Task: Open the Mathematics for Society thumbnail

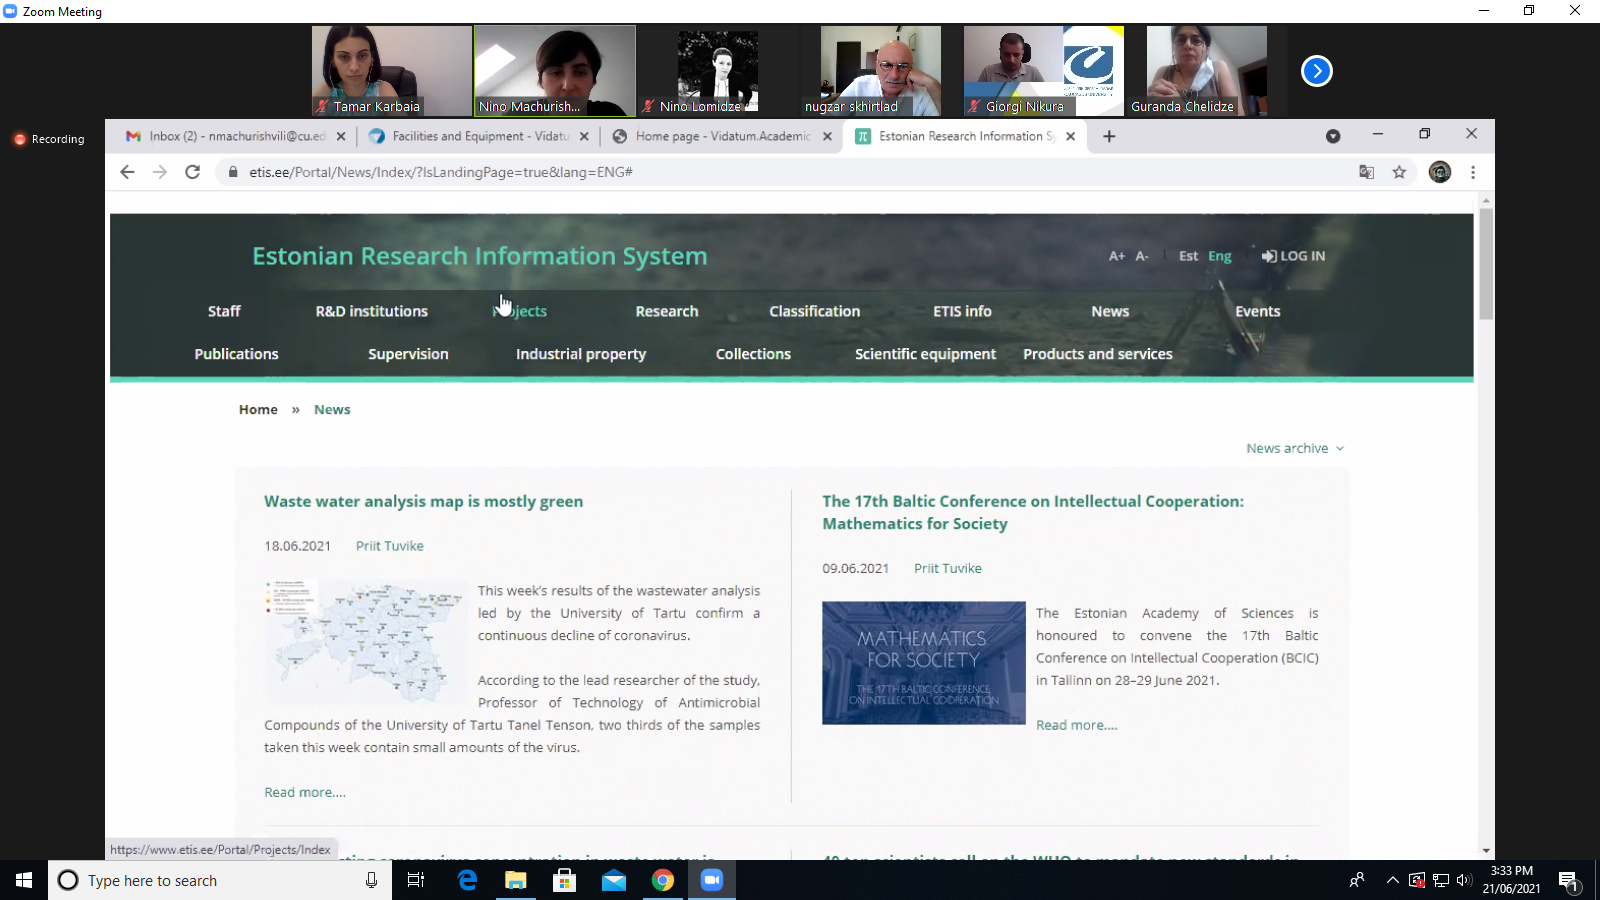Action: [924, 663]
